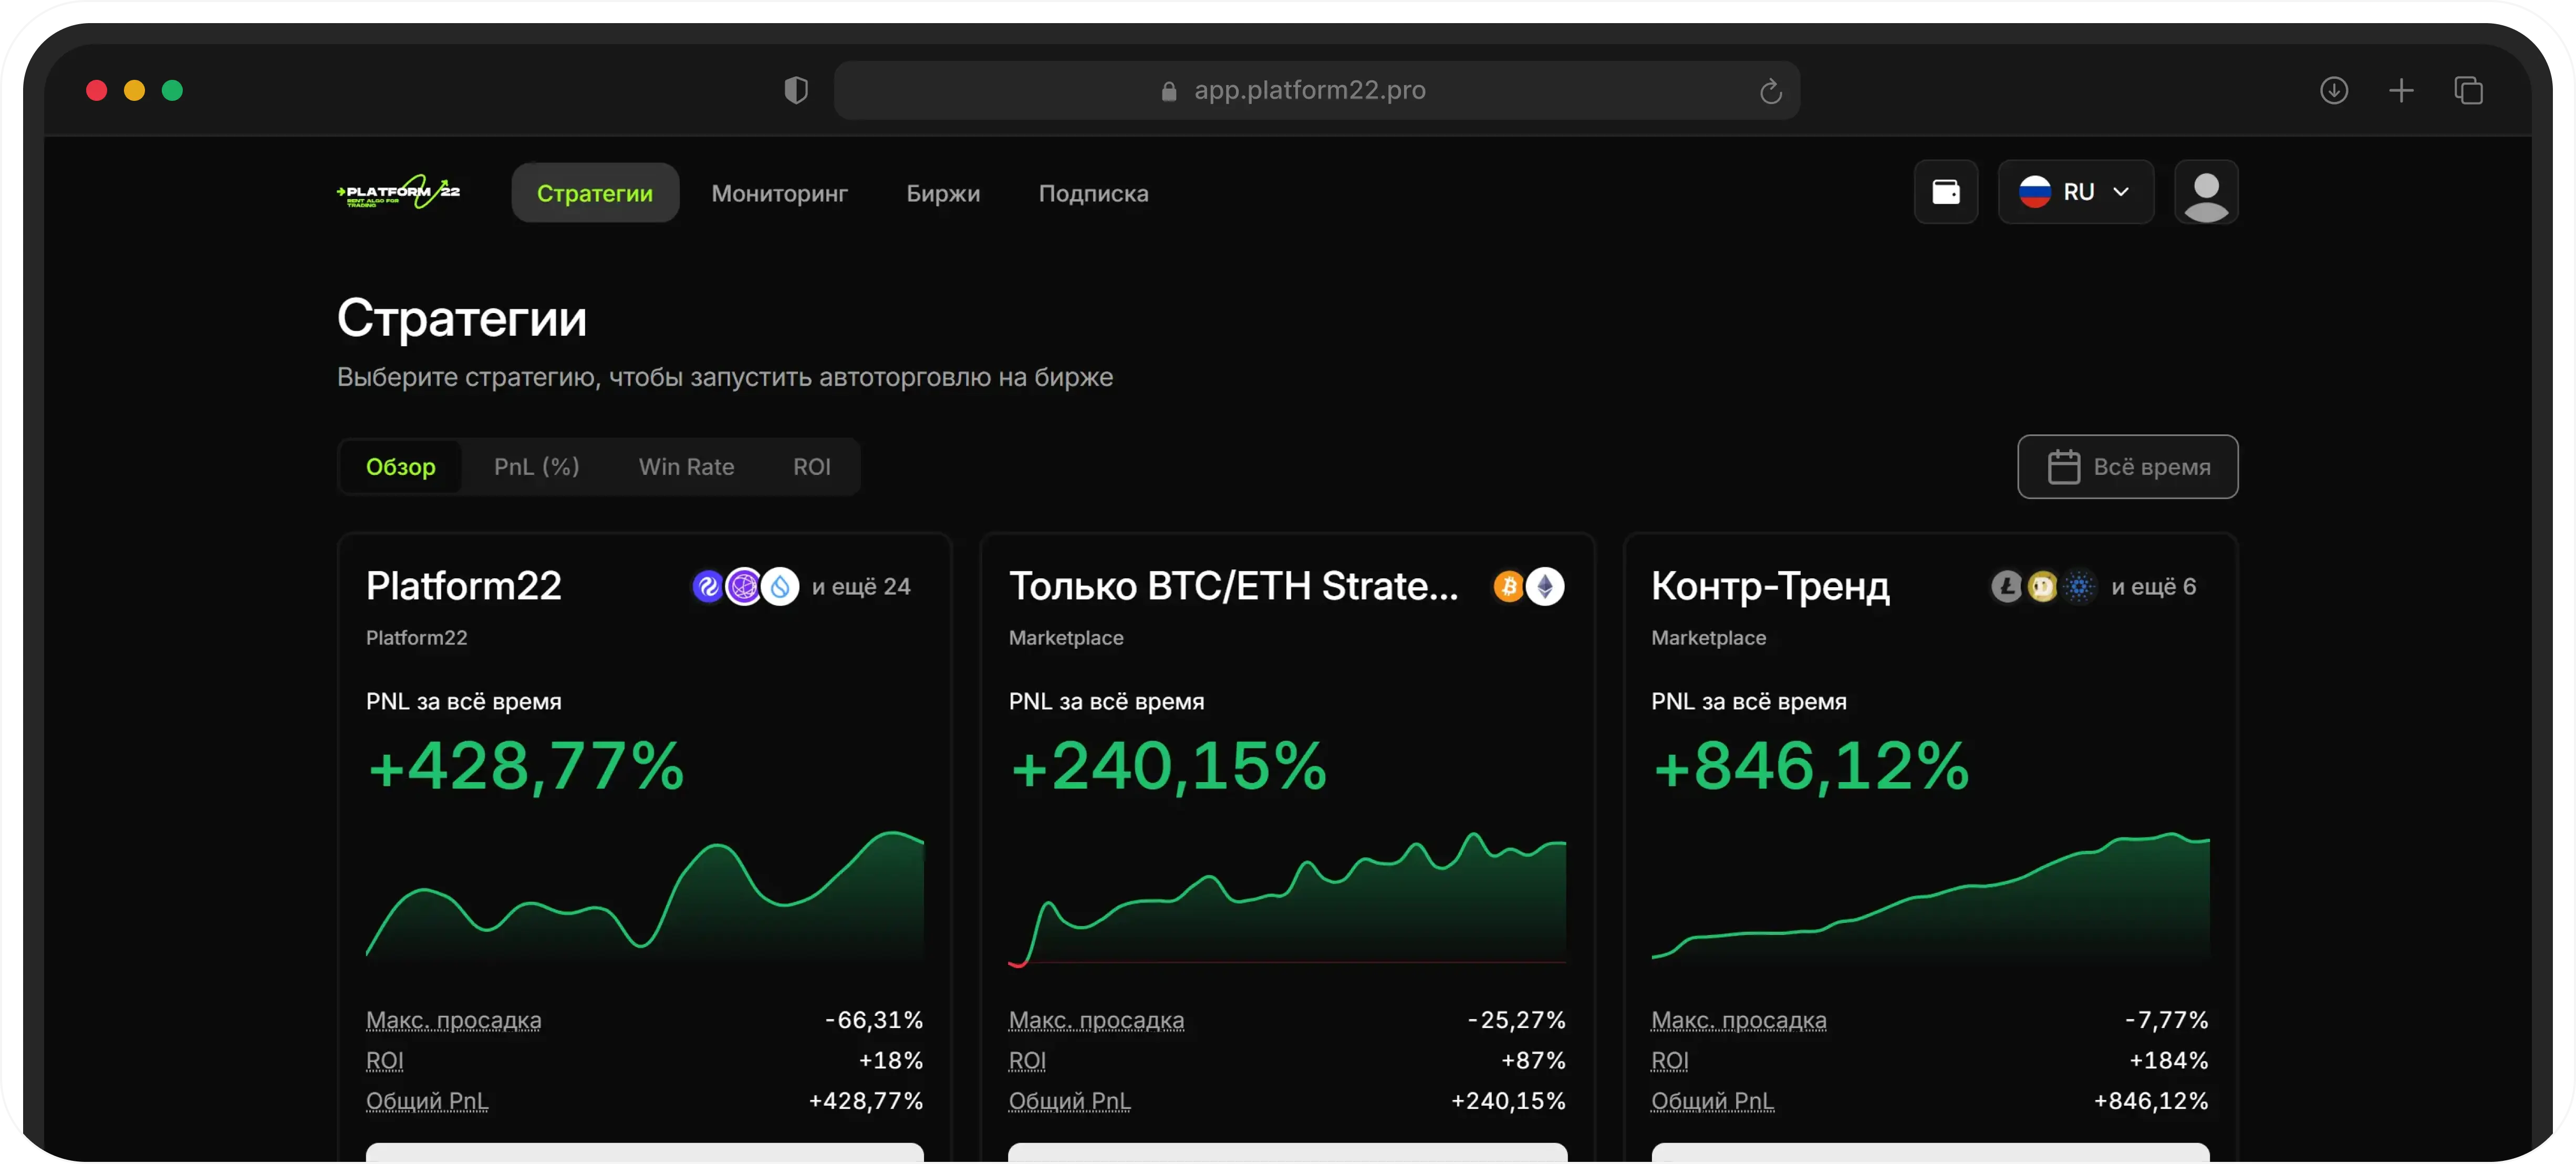This screenshot has width=2576, height=1164.
Task: Click white droplet coin icon in Platform22 card
Action: (780, 586)
